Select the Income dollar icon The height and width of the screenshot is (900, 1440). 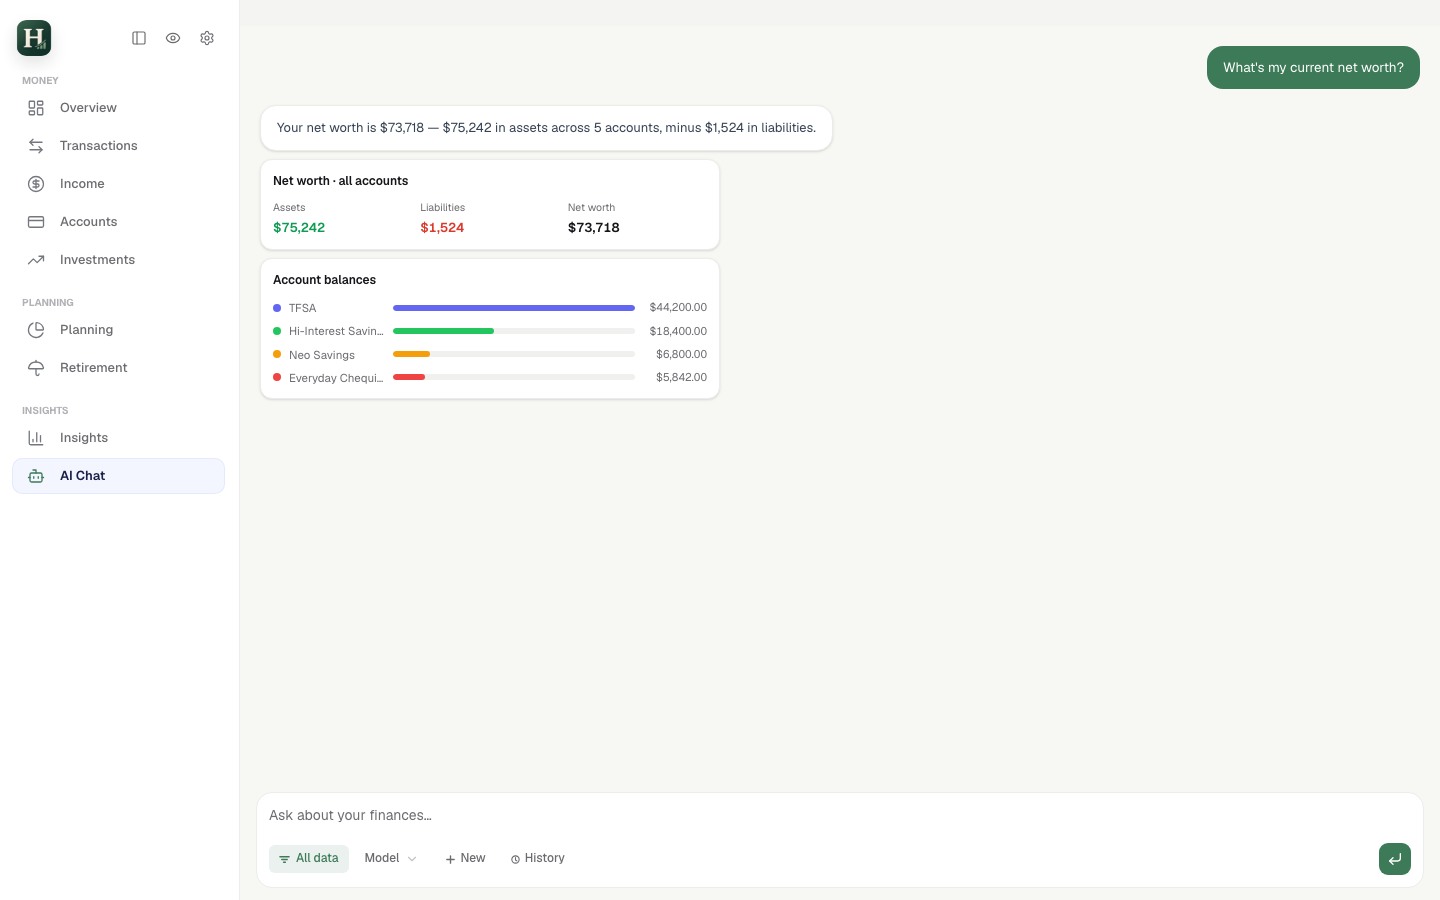pos(36,184)
